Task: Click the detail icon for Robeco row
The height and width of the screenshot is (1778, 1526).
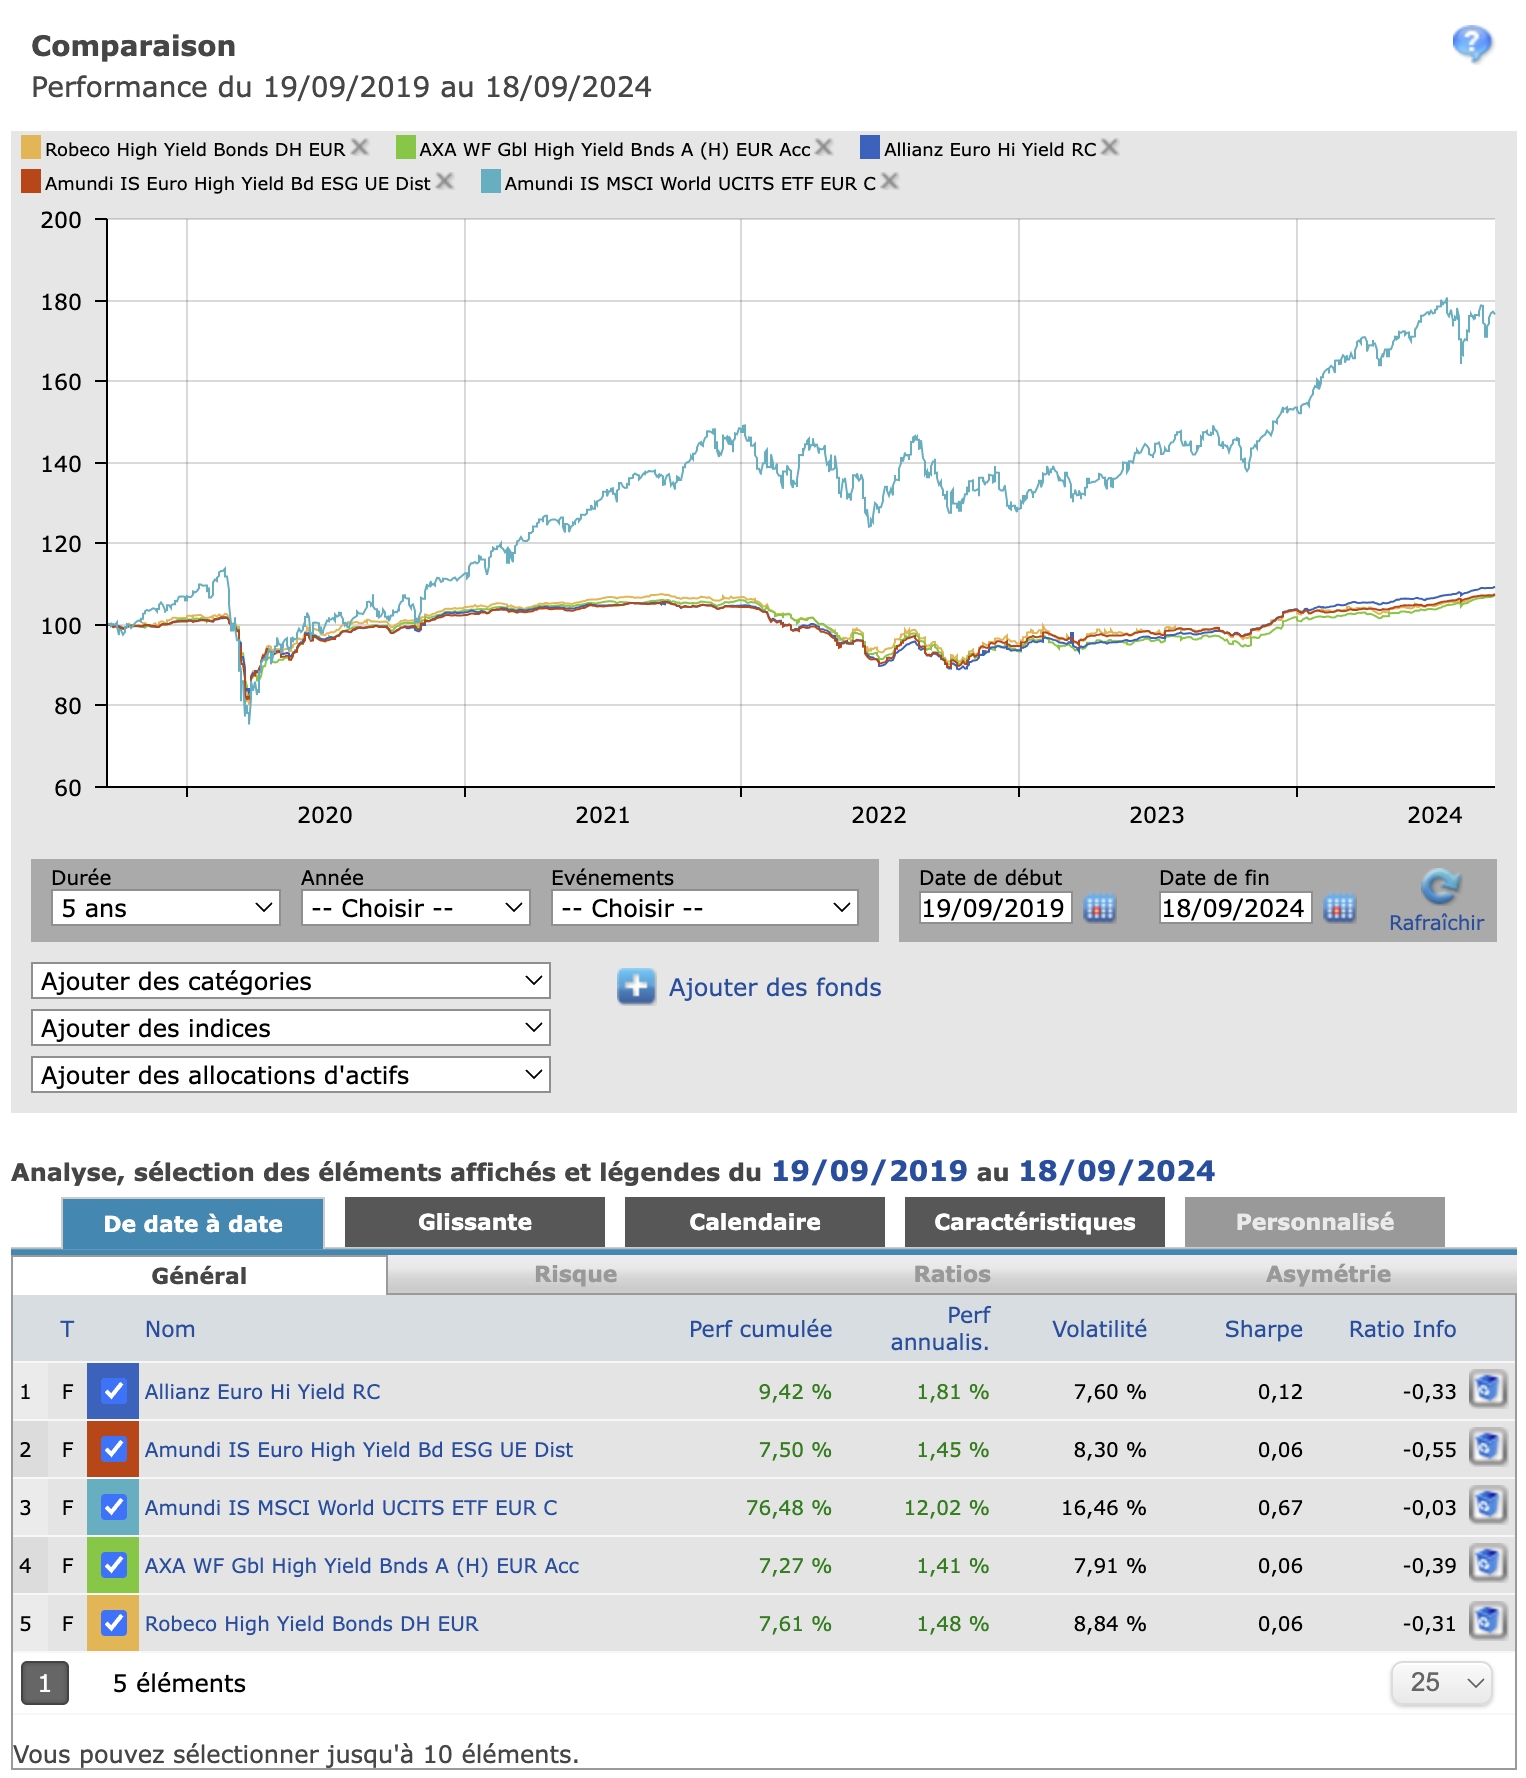Action: [x=1487, y=1622]
